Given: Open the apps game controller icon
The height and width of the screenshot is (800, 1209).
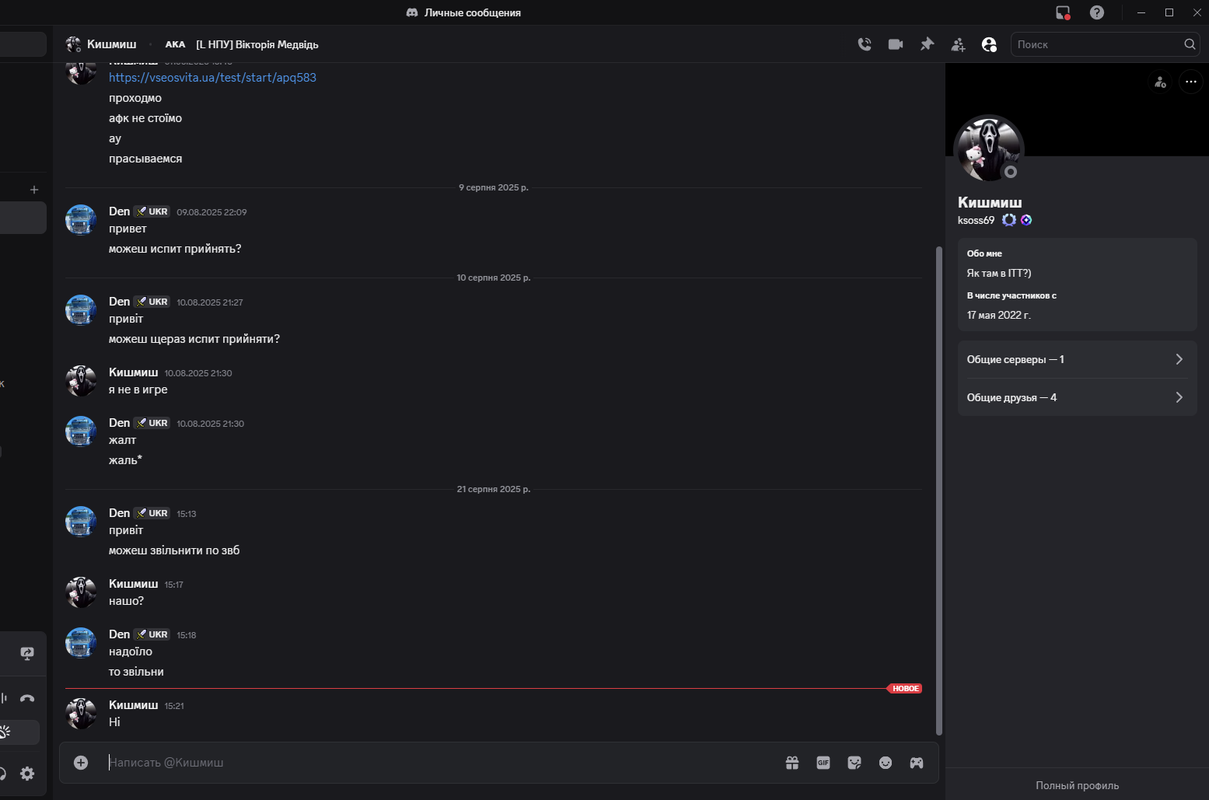Looking at the screenshot, I should pos(916,762).
